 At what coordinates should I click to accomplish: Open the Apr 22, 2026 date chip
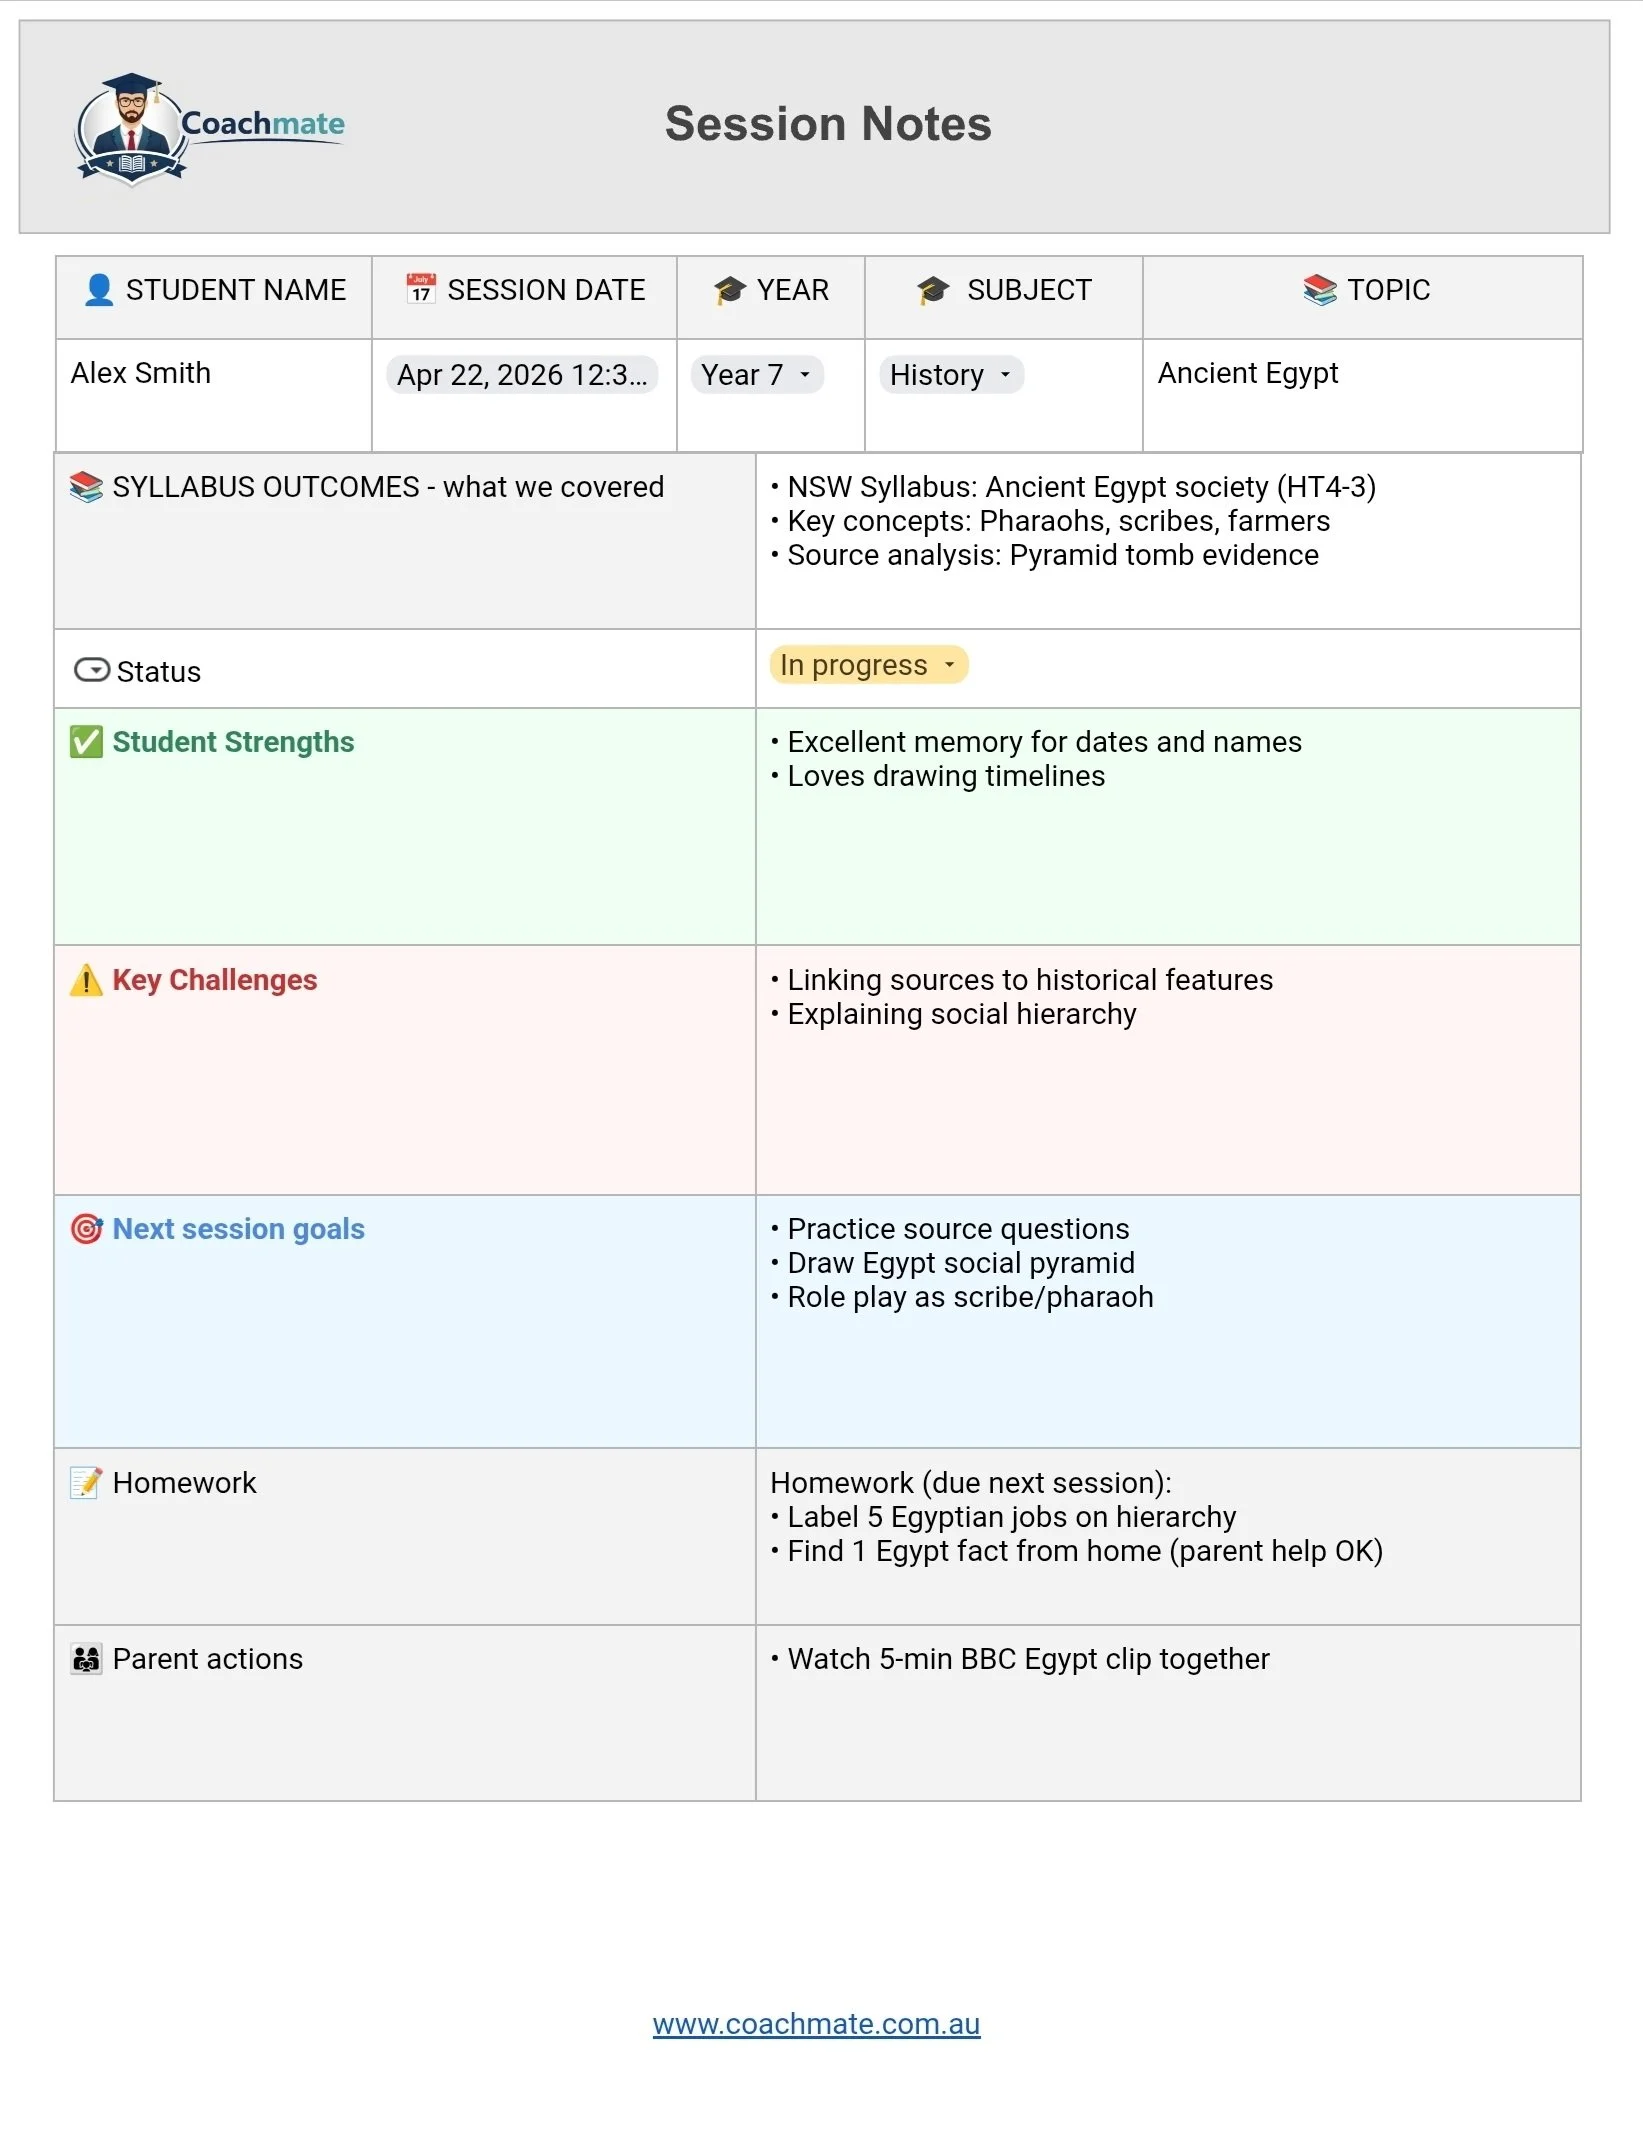[x=522, y=375]
